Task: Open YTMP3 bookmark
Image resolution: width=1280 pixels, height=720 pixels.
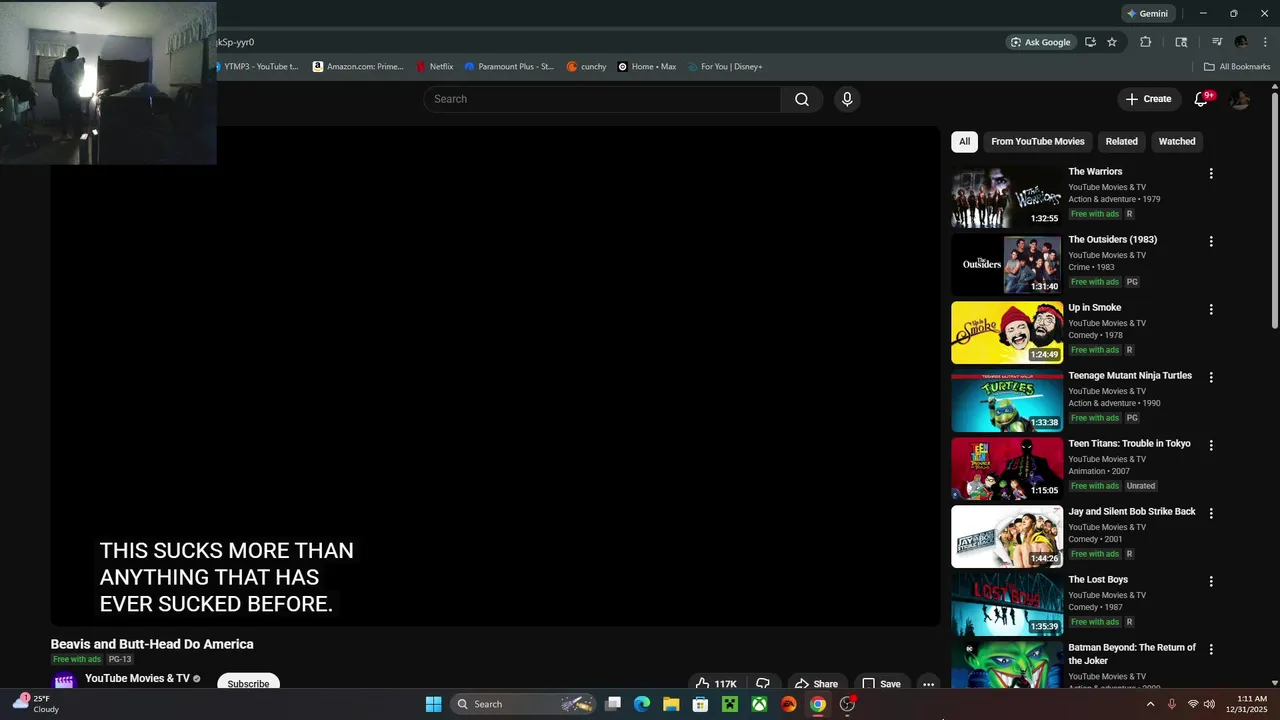Action: (256, 66)
